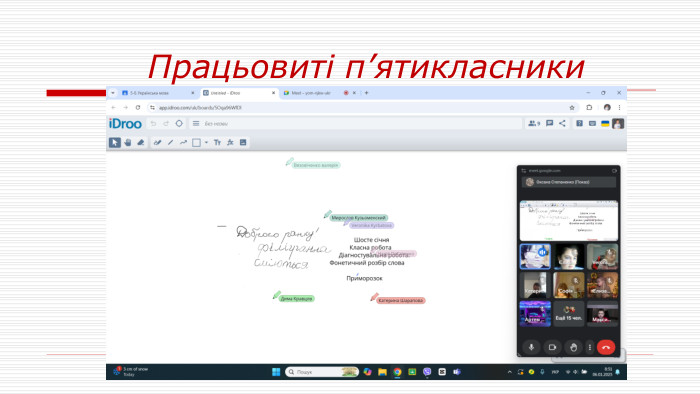
Task: Select the arrow selection tool
Action: tap(115, 142)
